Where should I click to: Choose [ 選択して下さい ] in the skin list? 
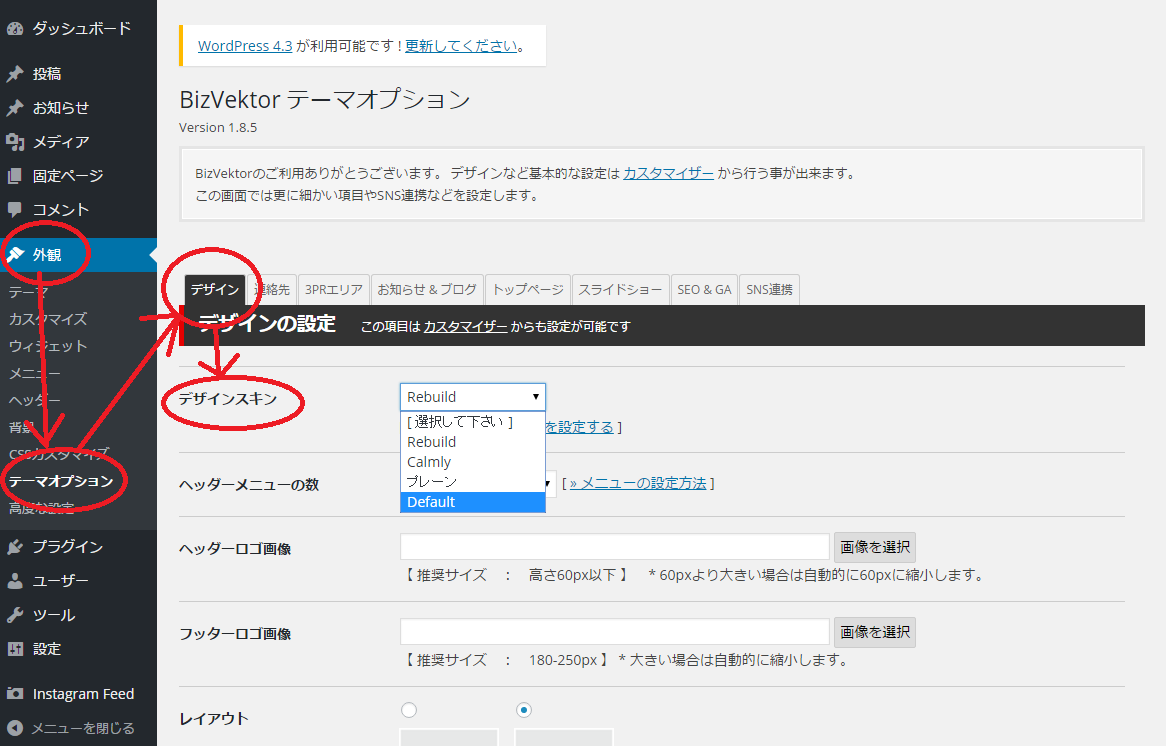473,422
